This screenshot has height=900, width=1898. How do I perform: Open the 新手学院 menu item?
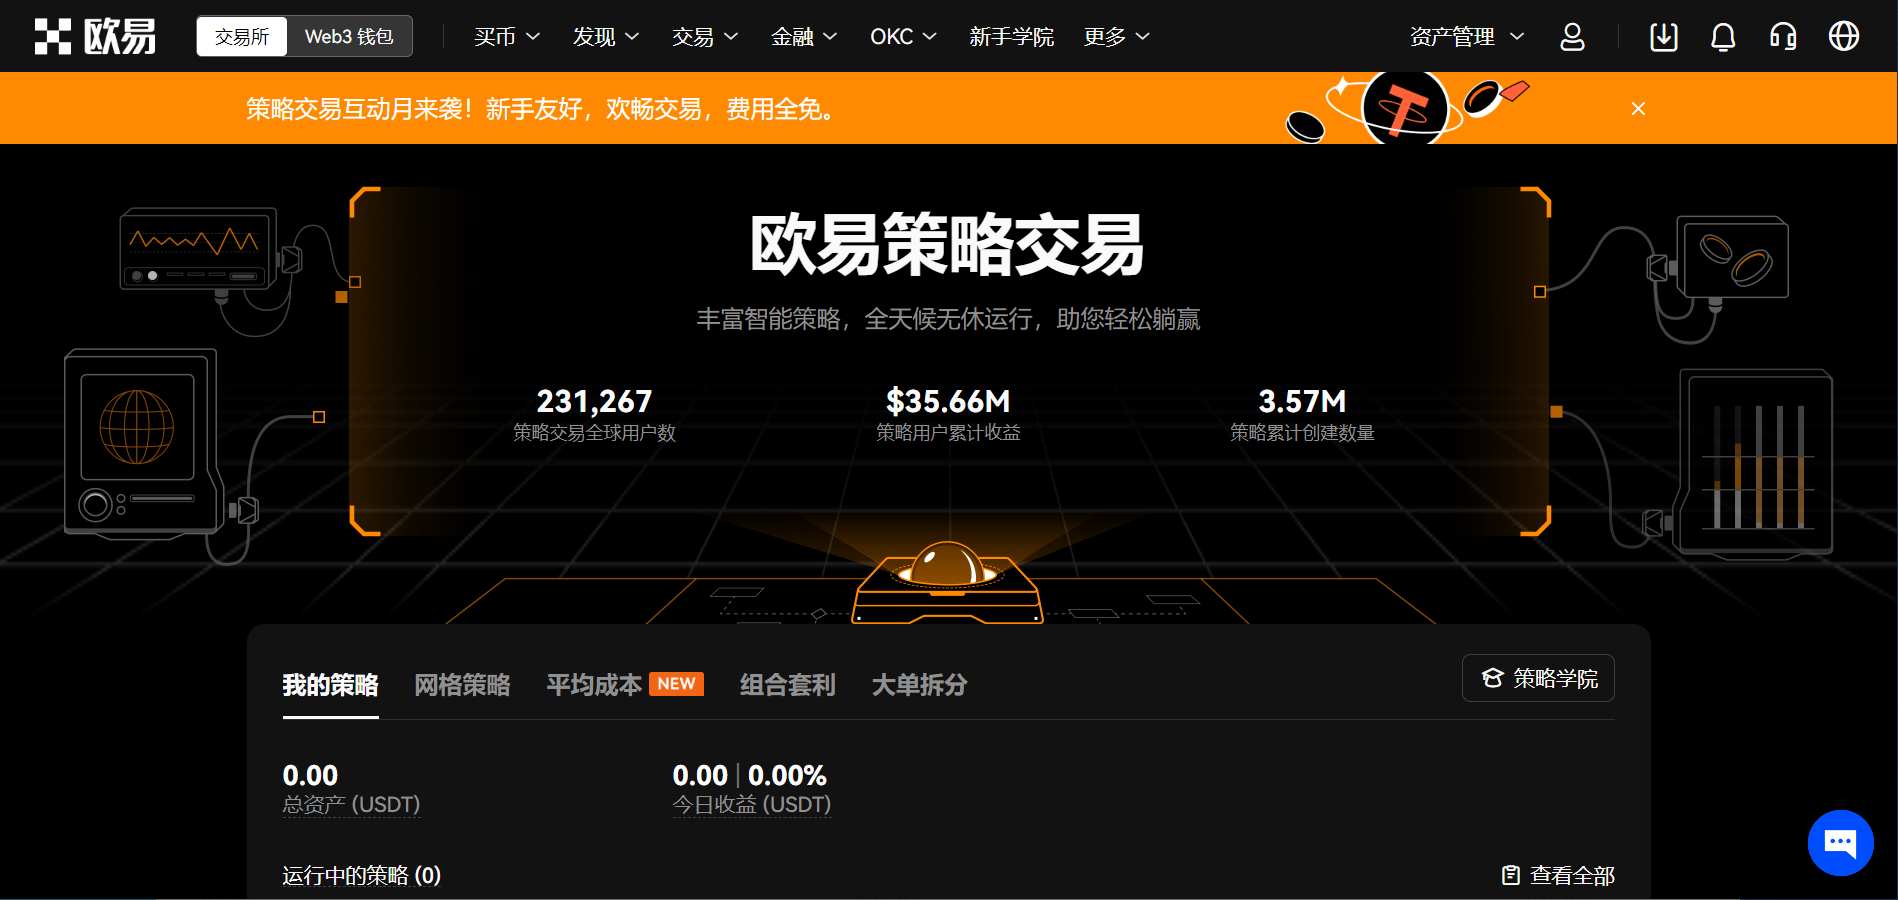pos(1011,37)
